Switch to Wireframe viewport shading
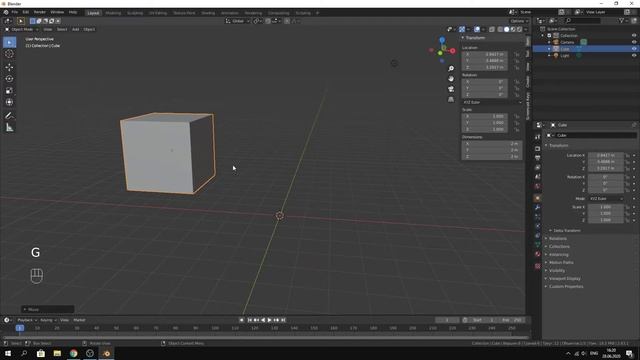 pyautogui.click(x=500, y=29)
